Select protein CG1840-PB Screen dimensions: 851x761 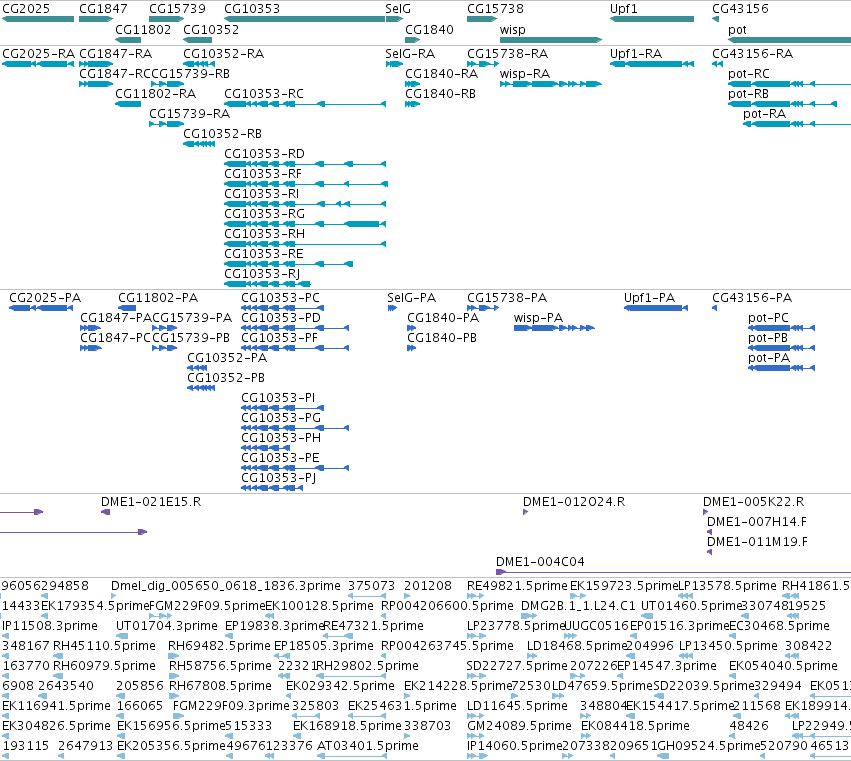442,338
